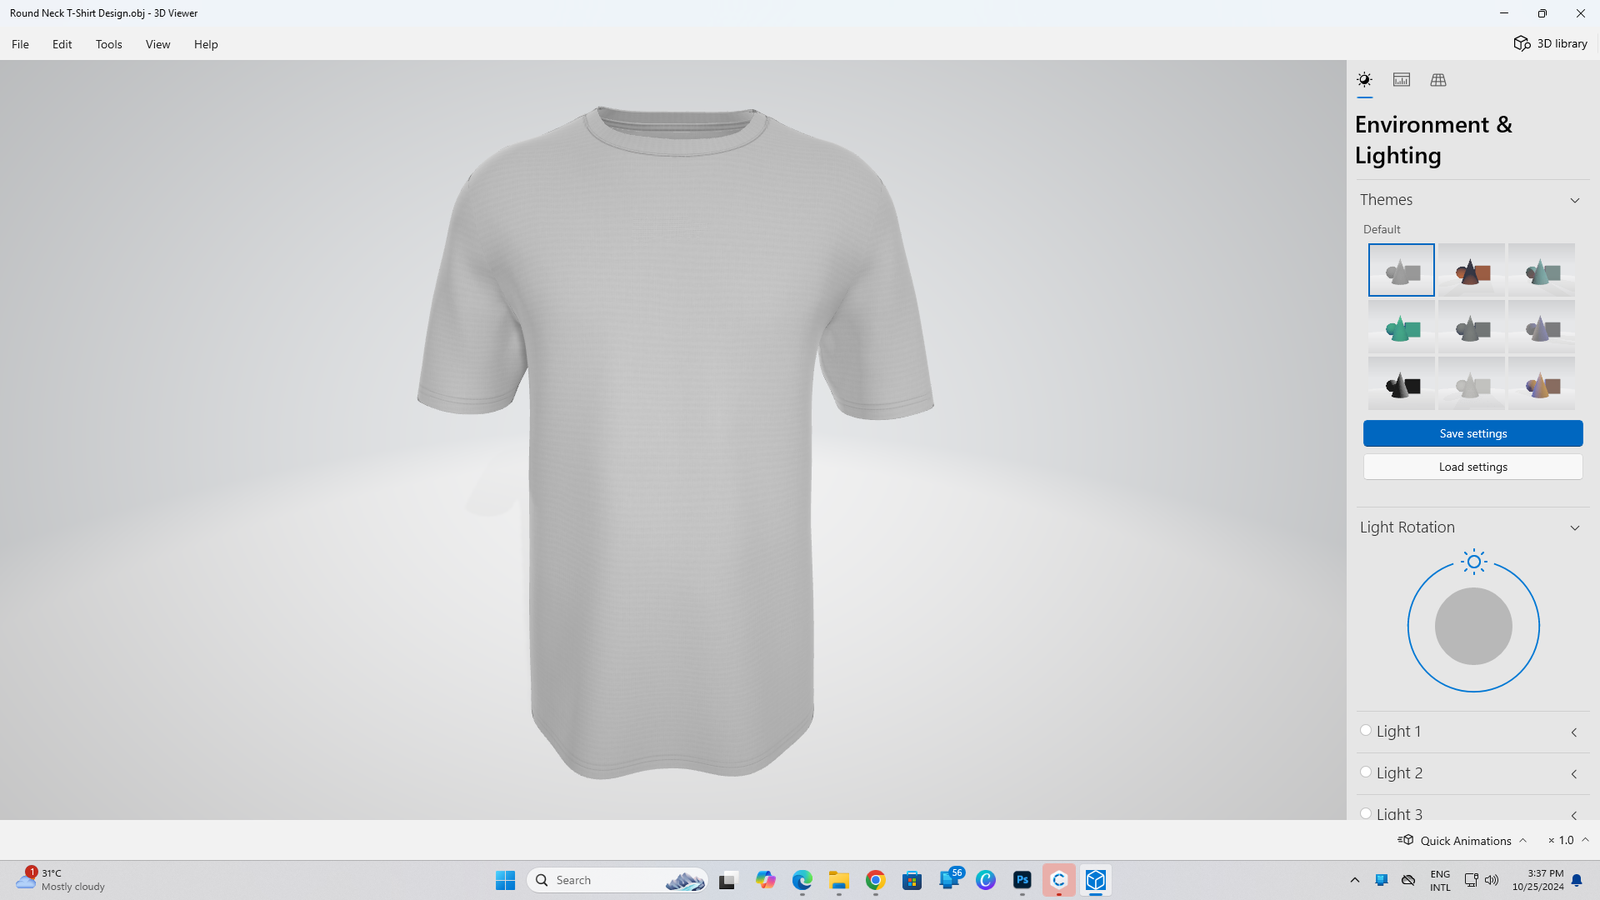Select the teal-gray theme in top row
The width and height of the screenshot is (1600, 900).
pos(1541,270)
